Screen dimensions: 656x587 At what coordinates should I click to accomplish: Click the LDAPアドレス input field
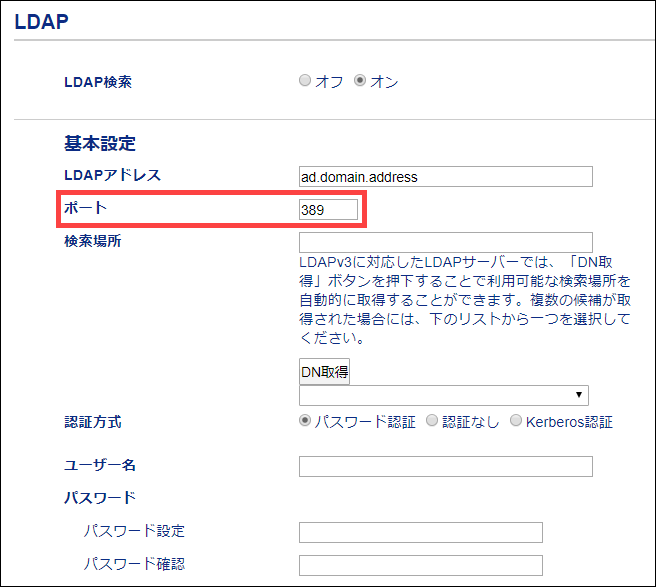[x=445, y=177]
